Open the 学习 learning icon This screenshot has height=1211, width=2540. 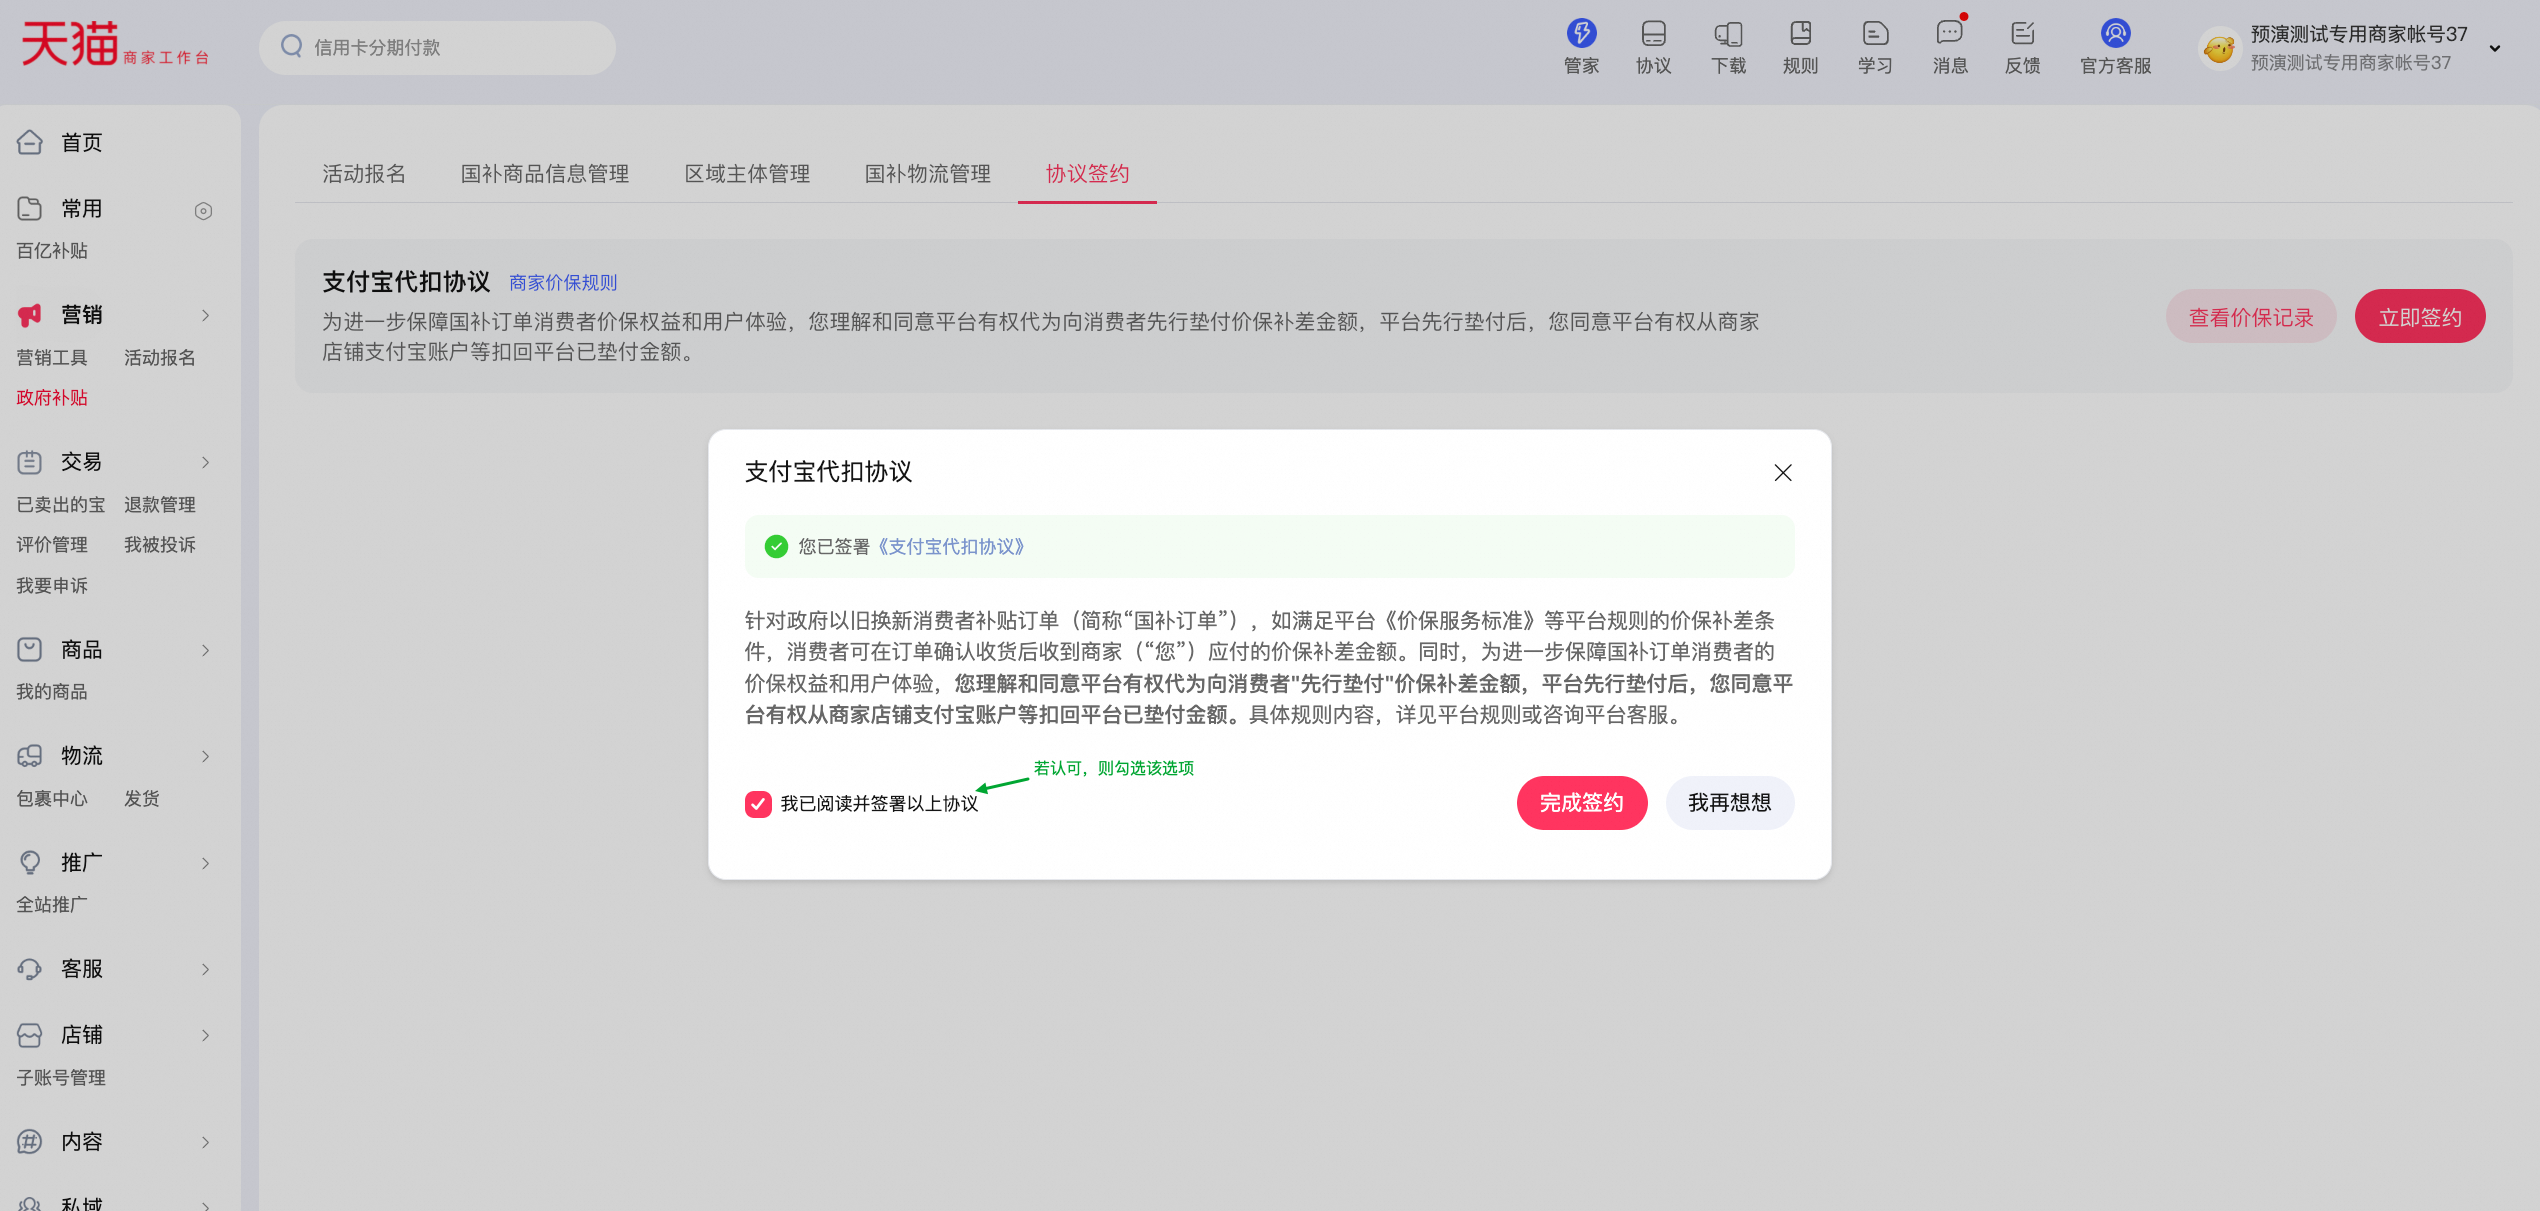coord(1875,34)
